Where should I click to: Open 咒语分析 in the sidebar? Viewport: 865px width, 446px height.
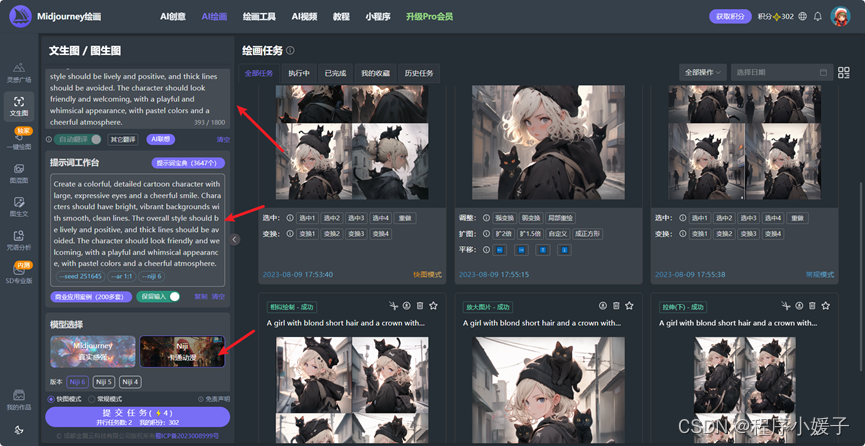[x=19, y=240]
